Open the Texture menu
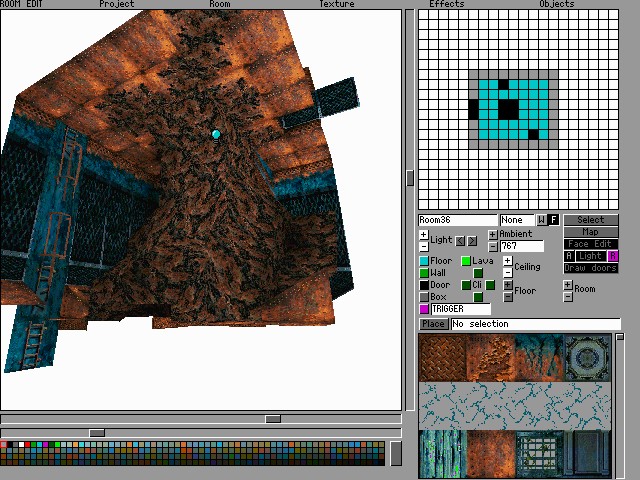640x480 pixels. (336, 4)
